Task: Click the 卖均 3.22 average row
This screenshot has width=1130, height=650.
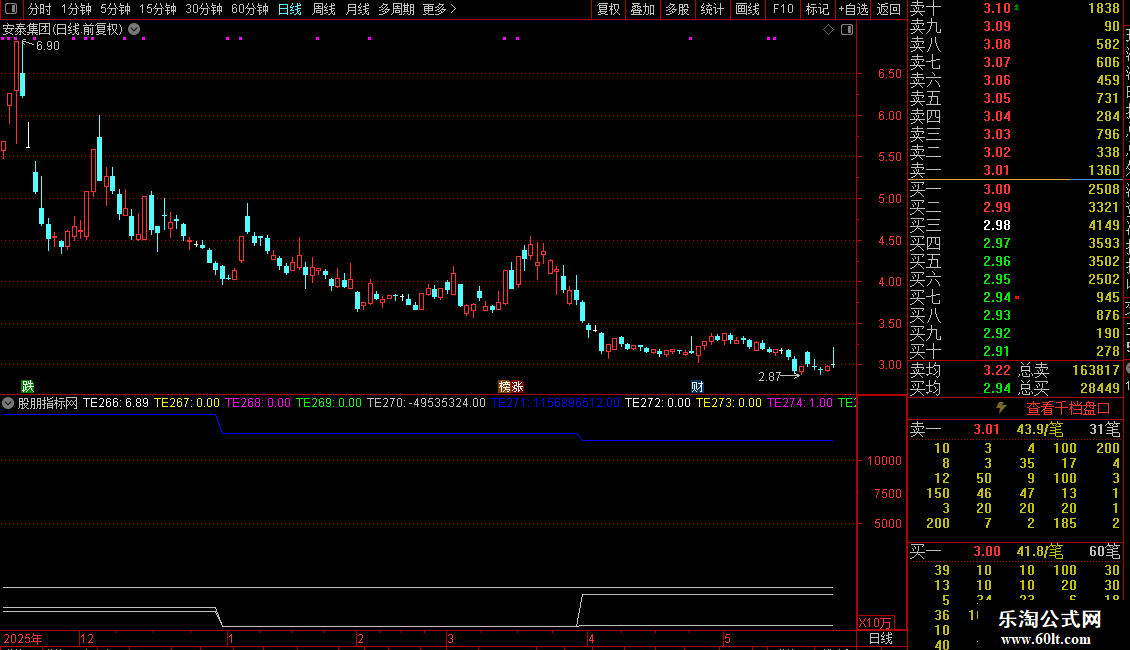Action: (960, 370)
